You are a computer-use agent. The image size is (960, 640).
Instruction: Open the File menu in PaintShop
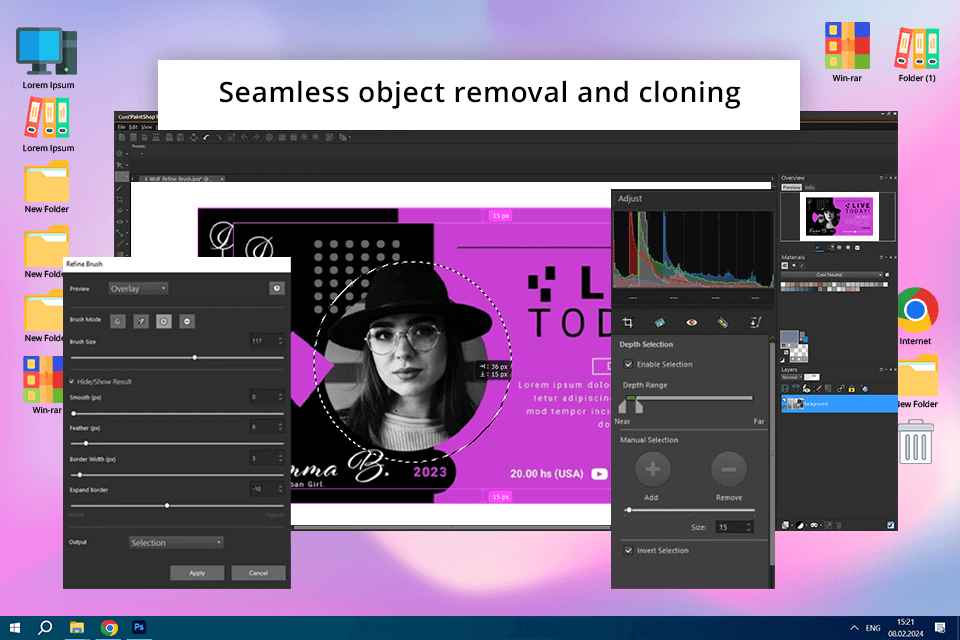[x=121, y=127]
